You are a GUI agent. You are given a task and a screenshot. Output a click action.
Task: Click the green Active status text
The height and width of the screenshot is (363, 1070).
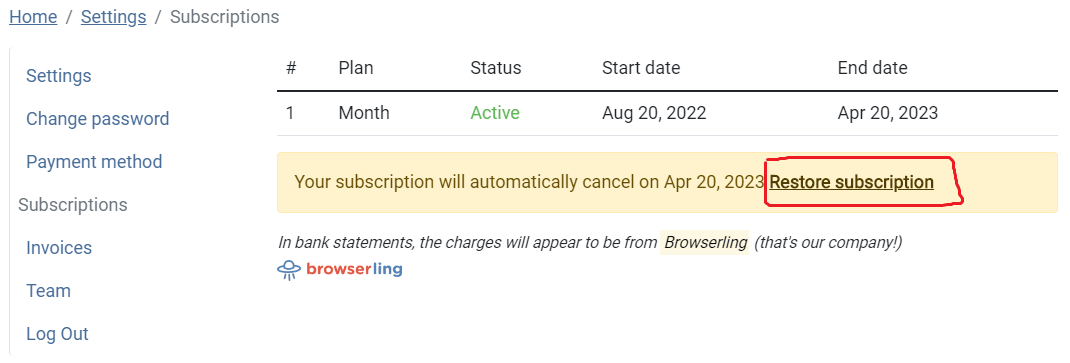tap(495, 113)
